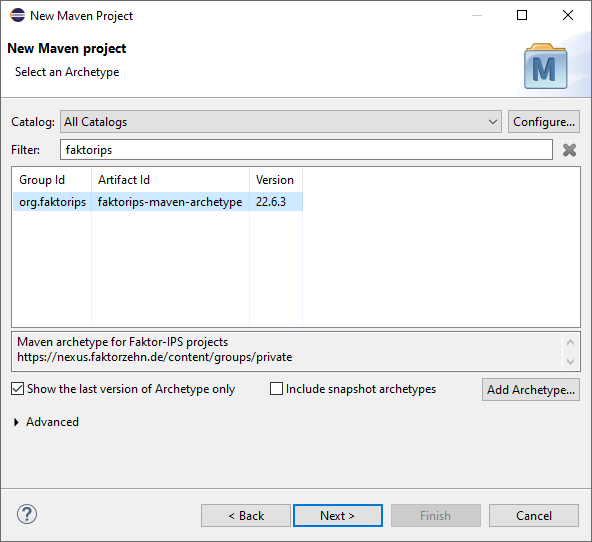Click into the Filter text field

point(306,150)
